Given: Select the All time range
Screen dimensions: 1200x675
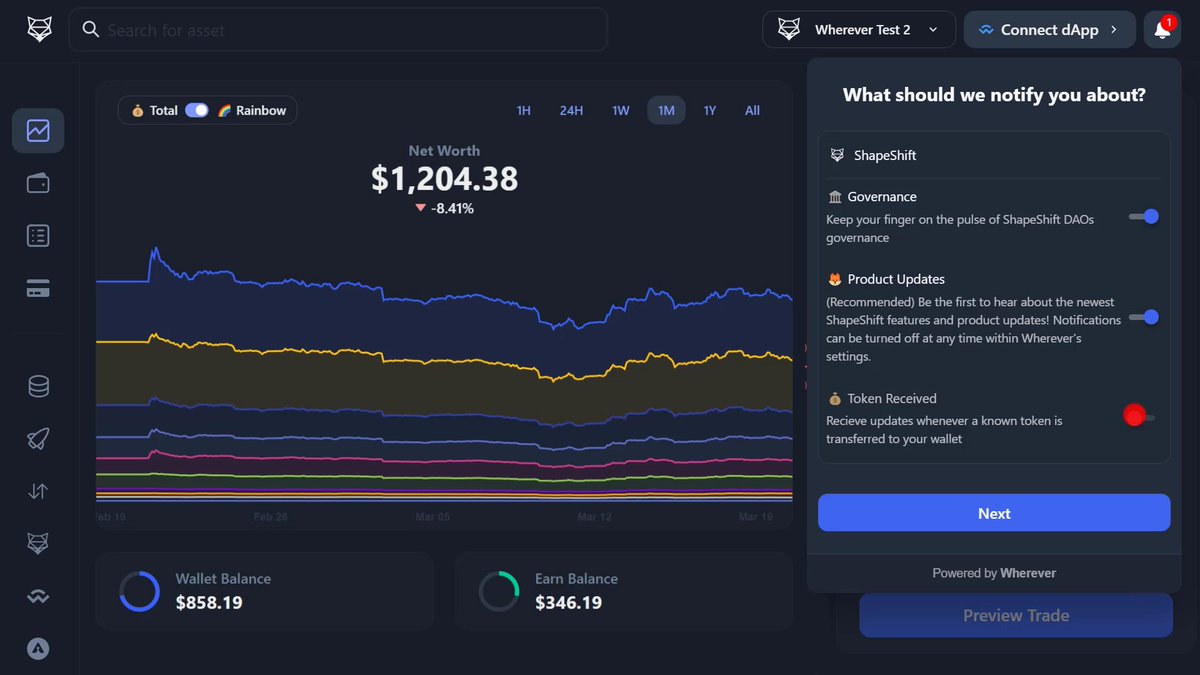Looking at the screenshot, I should point(752,110).
